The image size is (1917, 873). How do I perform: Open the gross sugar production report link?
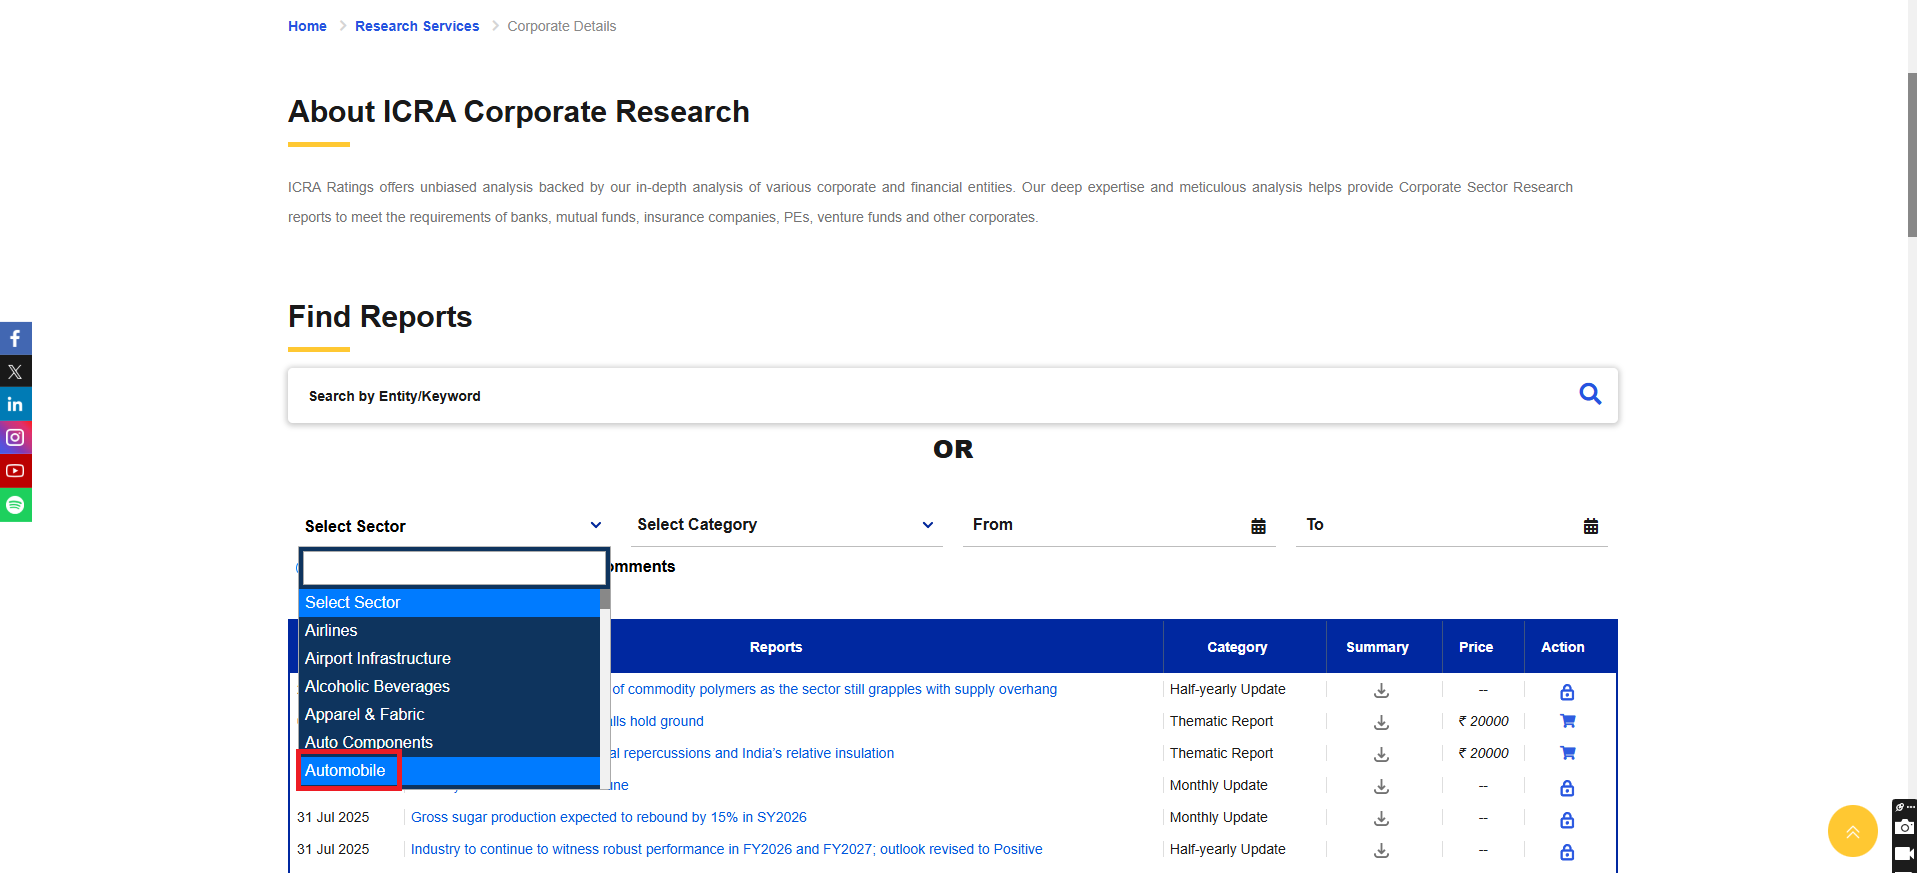point(608,818)
